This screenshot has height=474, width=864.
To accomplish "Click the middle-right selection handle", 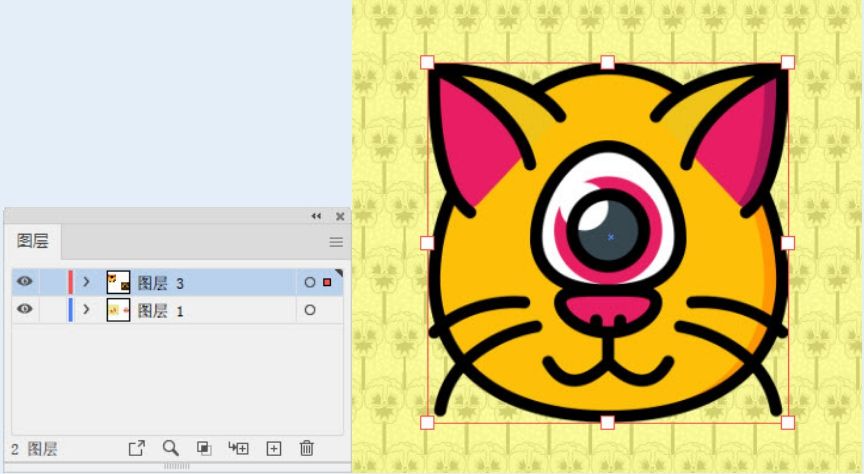I will (788, 243).
